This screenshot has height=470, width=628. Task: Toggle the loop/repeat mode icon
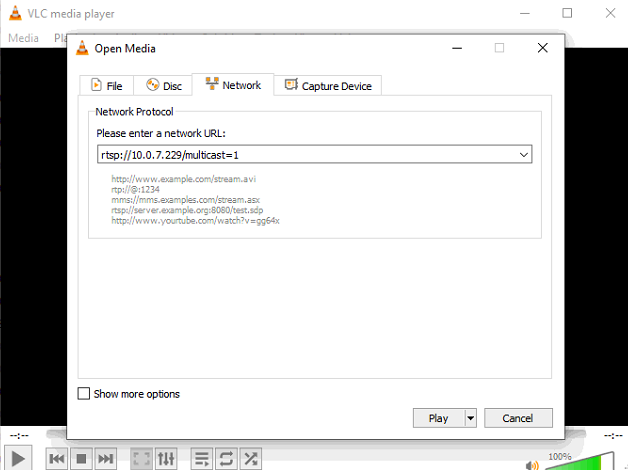[226, 458]
